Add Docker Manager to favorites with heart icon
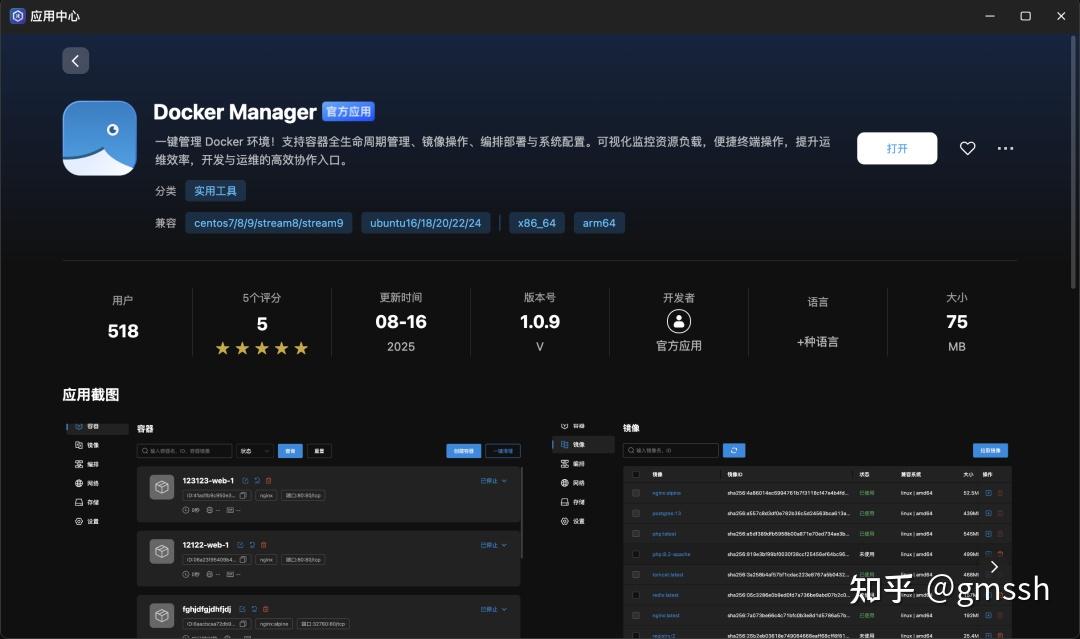Image resolution: width=1080 pixels, height=639 pixels. point(968,148)
